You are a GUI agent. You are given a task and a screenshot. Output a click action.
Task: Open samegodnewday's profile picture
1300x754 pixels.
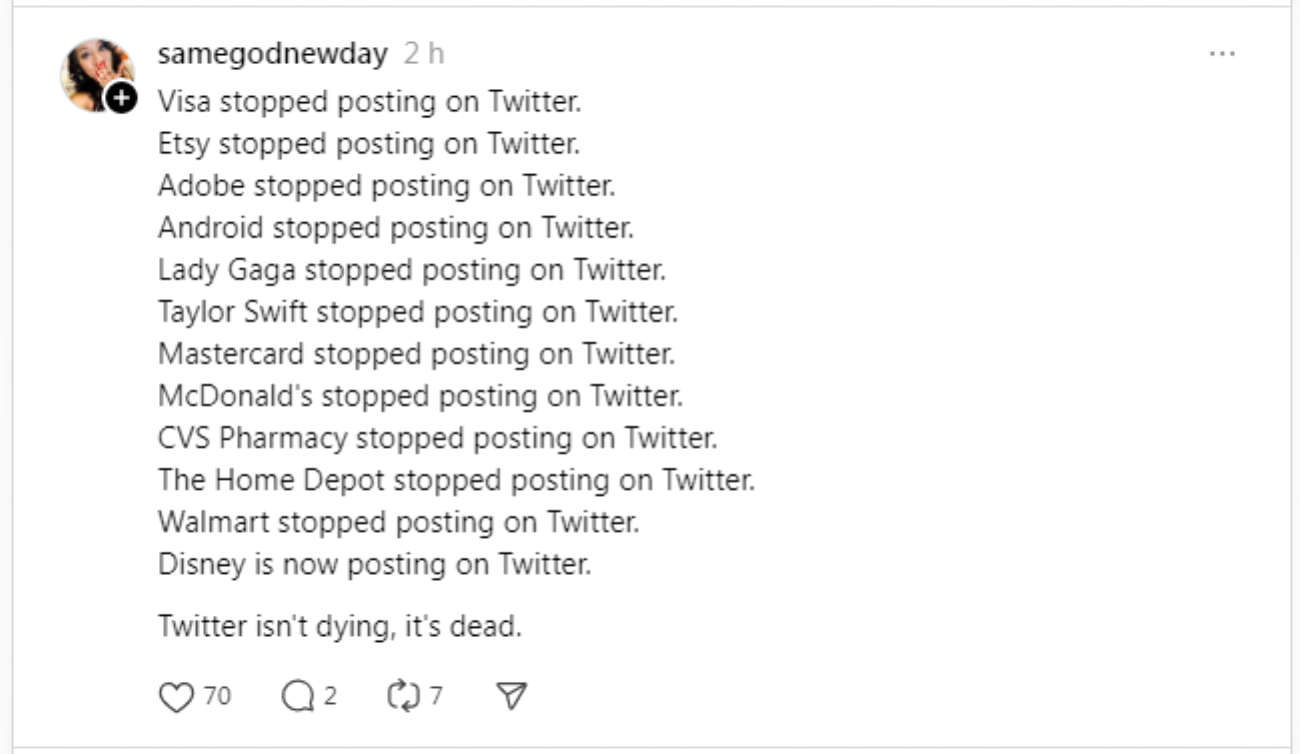pyautogui.click(x=97, y=75)
